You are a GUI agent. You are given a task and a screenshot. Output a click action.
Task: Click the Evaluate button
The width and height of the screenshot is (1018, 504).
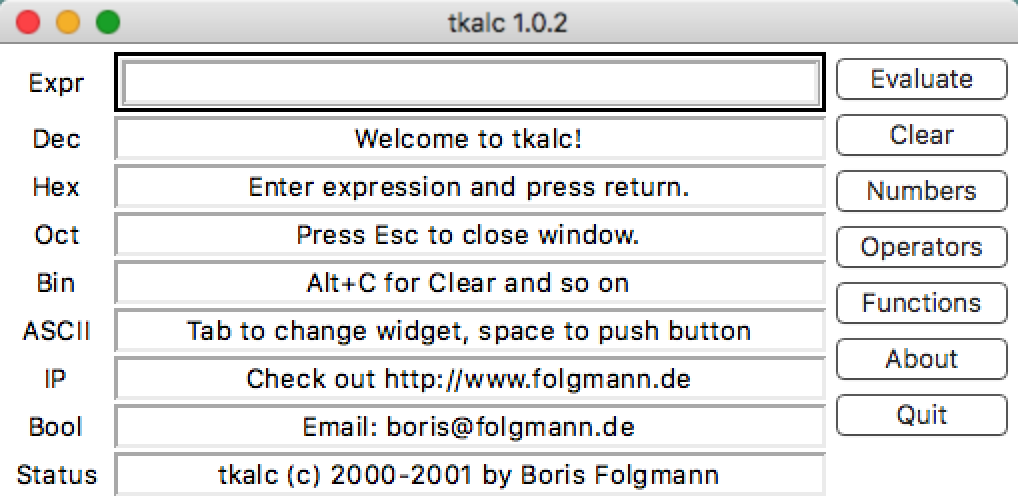[x=921, y=79]
